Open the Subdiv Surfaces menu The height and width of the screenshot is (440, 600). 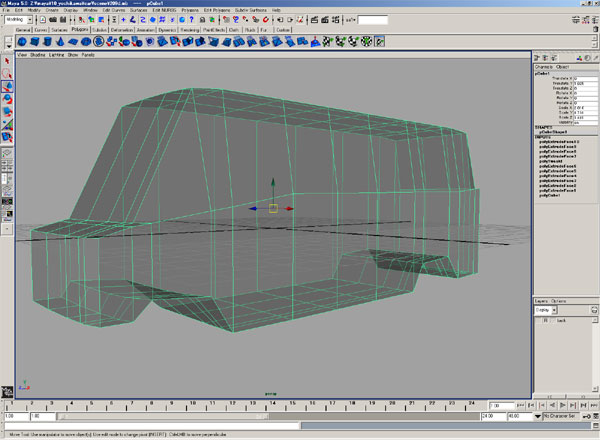(251, 10)
